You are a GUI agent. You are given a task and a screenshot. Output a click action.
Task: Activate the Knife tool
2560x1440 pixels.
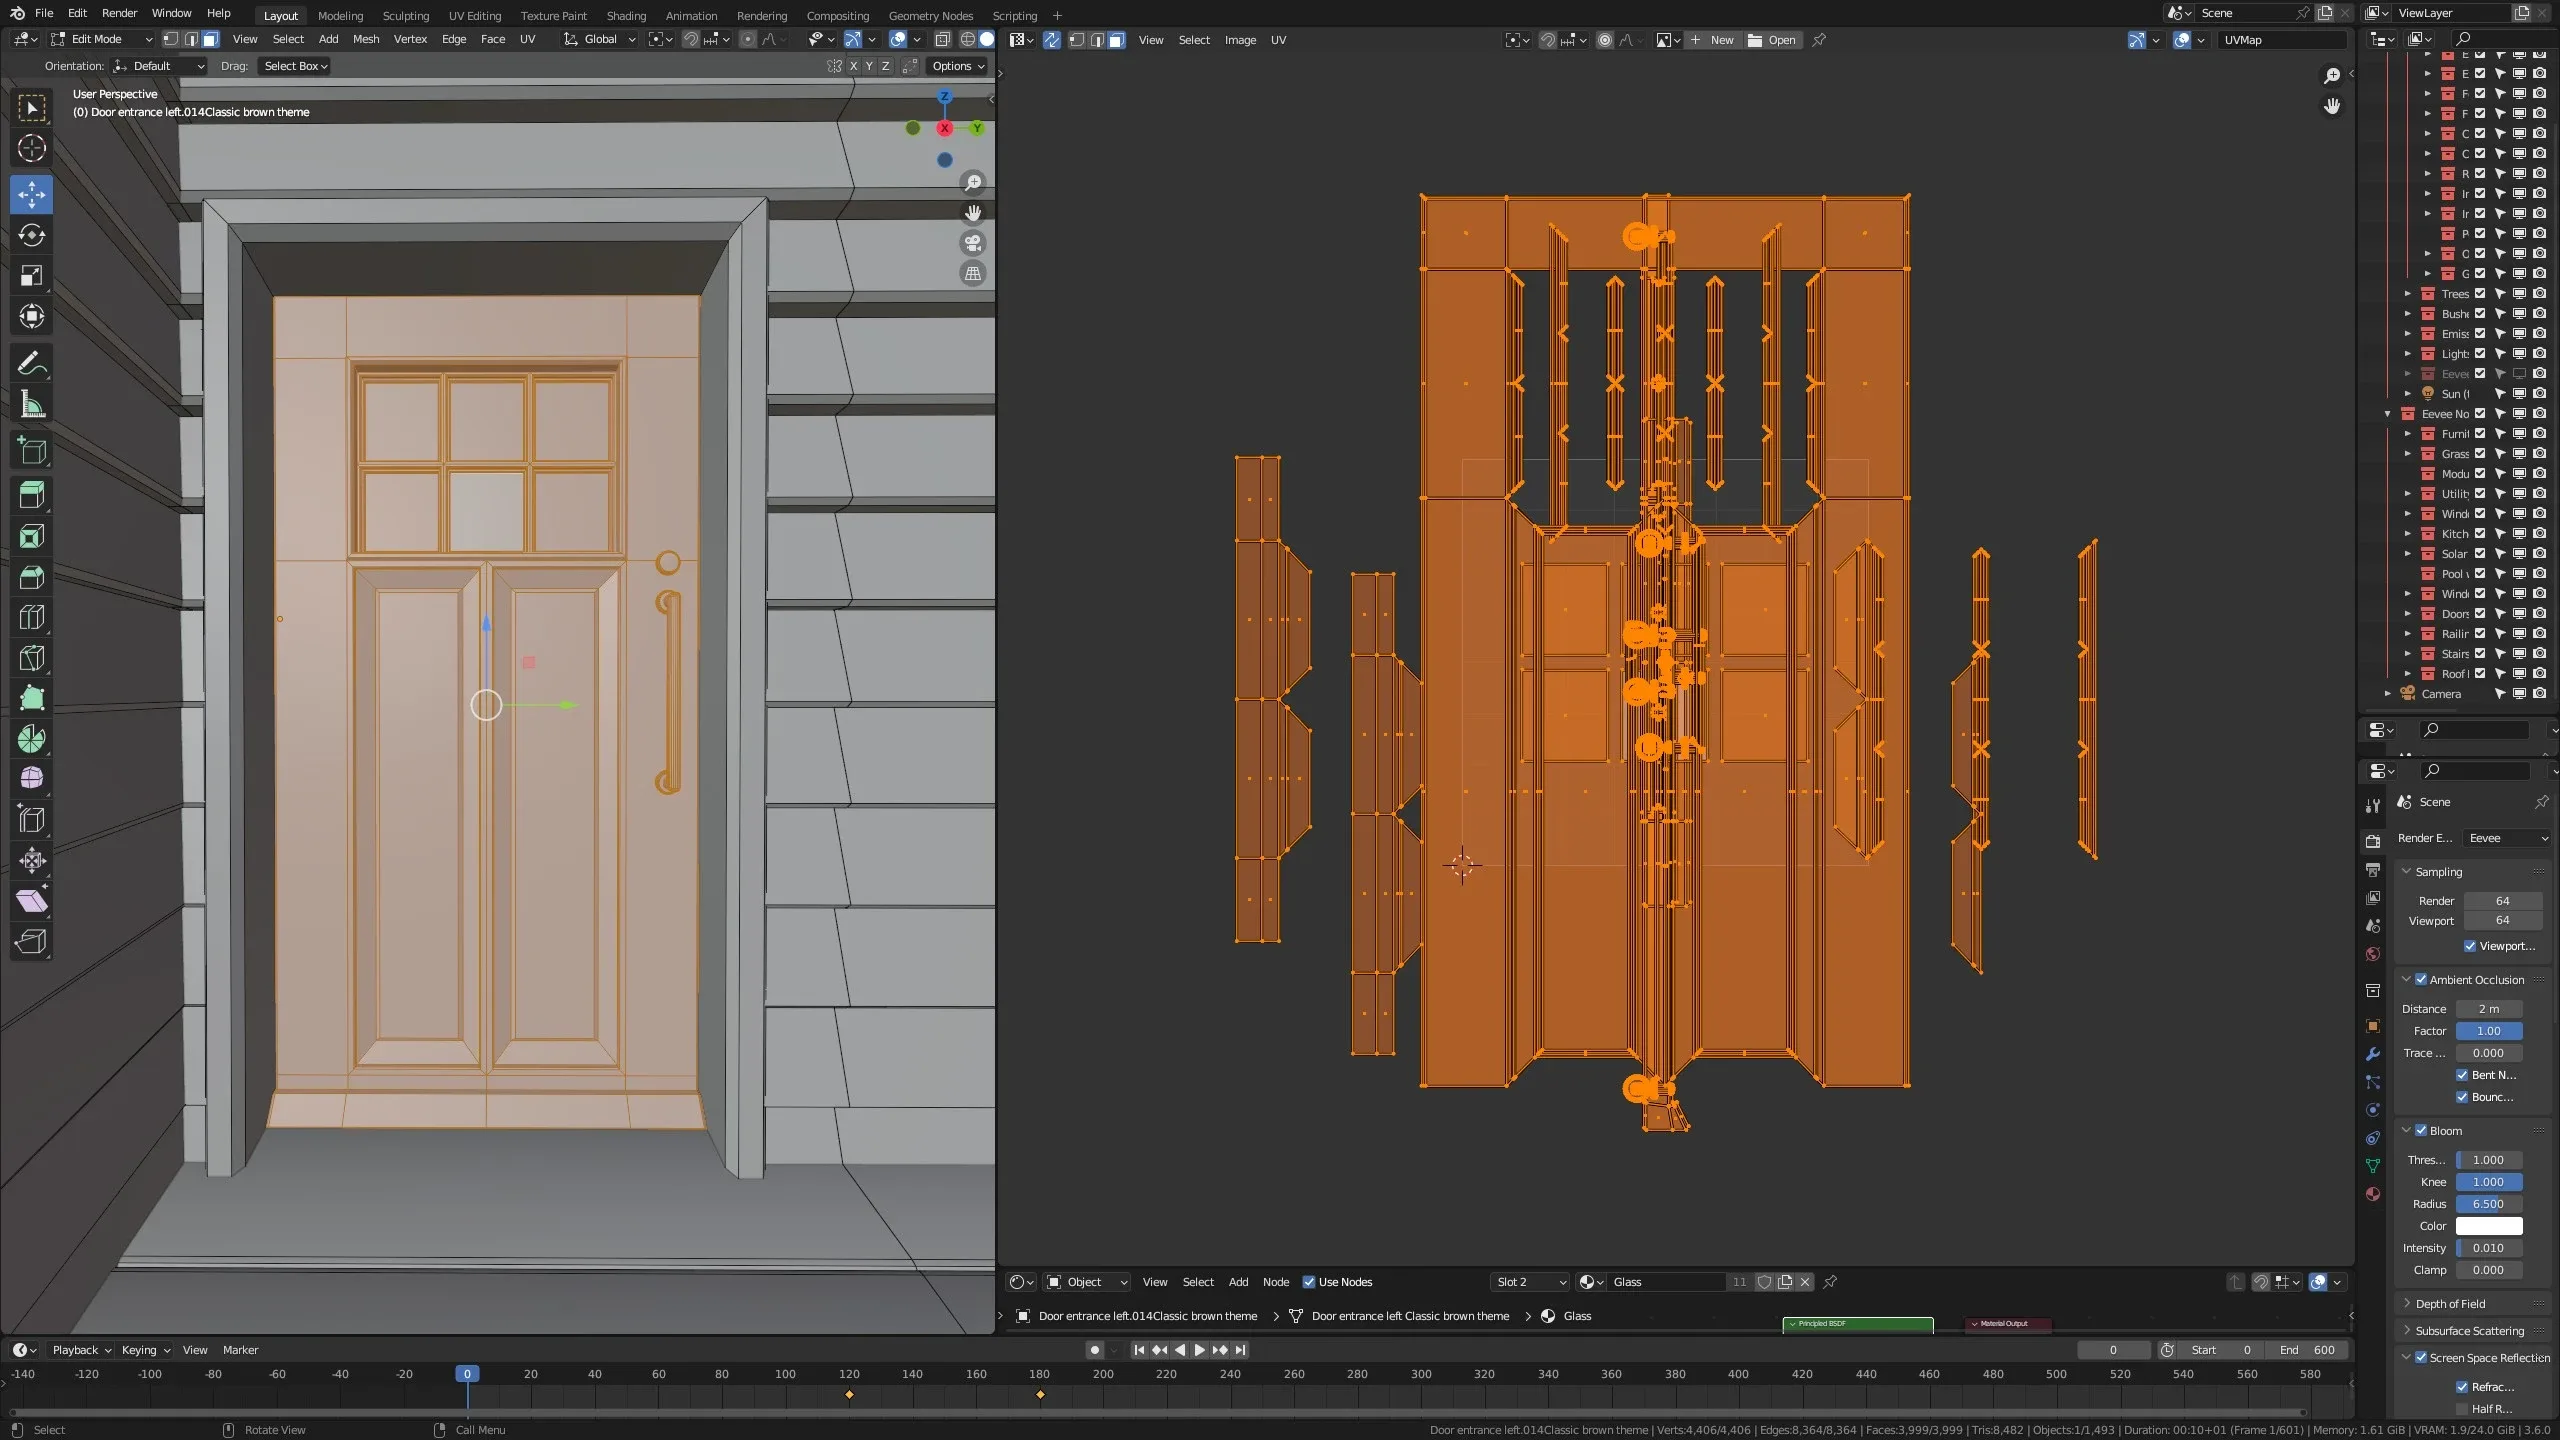(31, 657)
